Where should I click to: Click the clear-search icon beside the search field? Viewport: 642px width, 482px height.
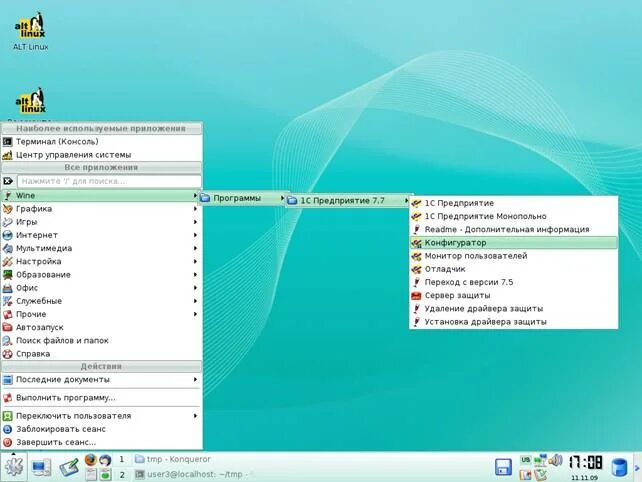pos(8,181)
